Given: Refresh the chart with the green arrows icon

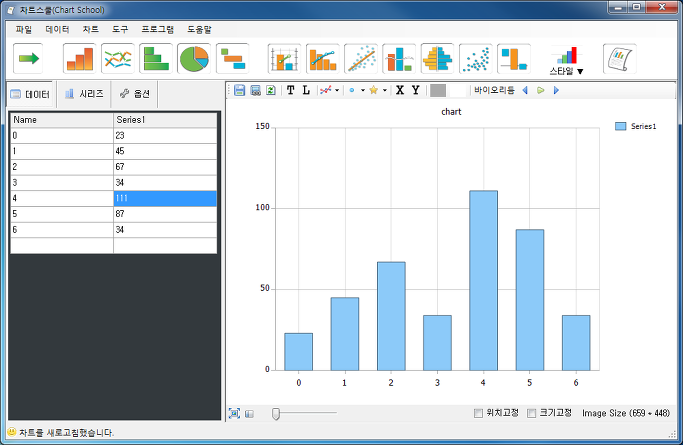Looking at the screenshot, I should [271, 90].
